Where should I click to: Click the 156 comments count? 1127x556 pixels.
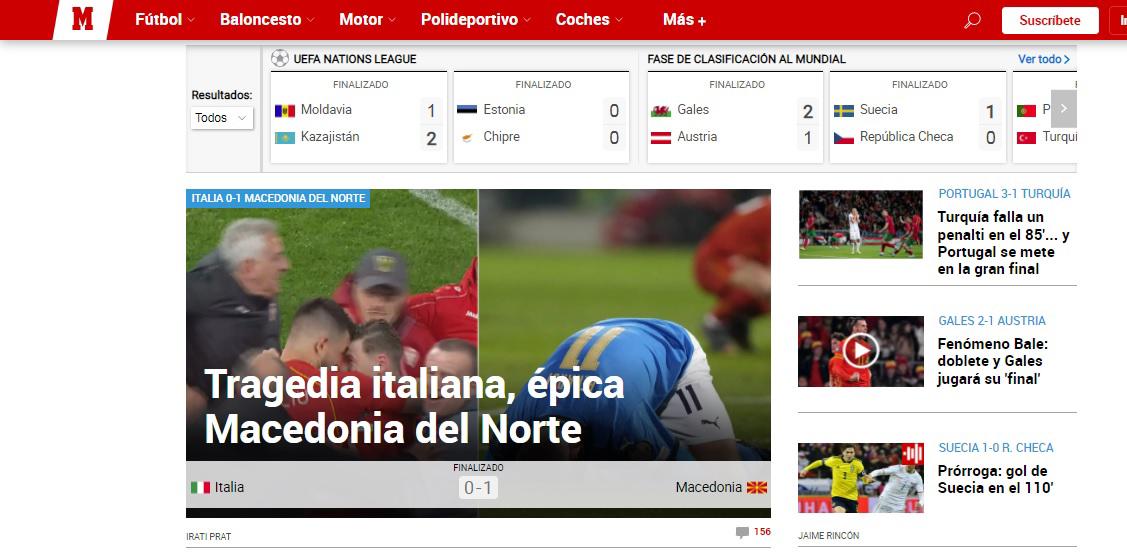point(762,532)
